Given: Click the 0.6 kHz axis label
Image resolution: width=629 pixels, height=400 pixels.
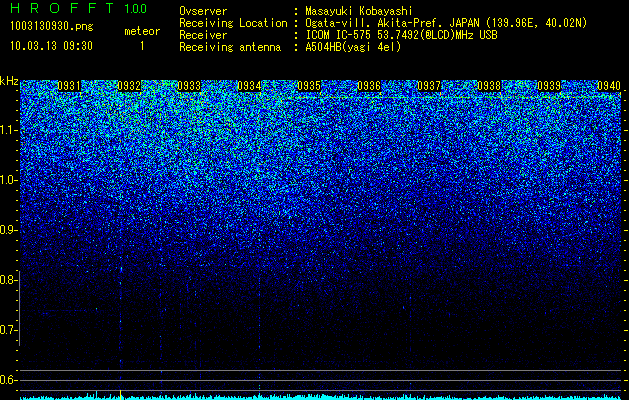Looking at the screenshot, I should (x=8, y=380).
